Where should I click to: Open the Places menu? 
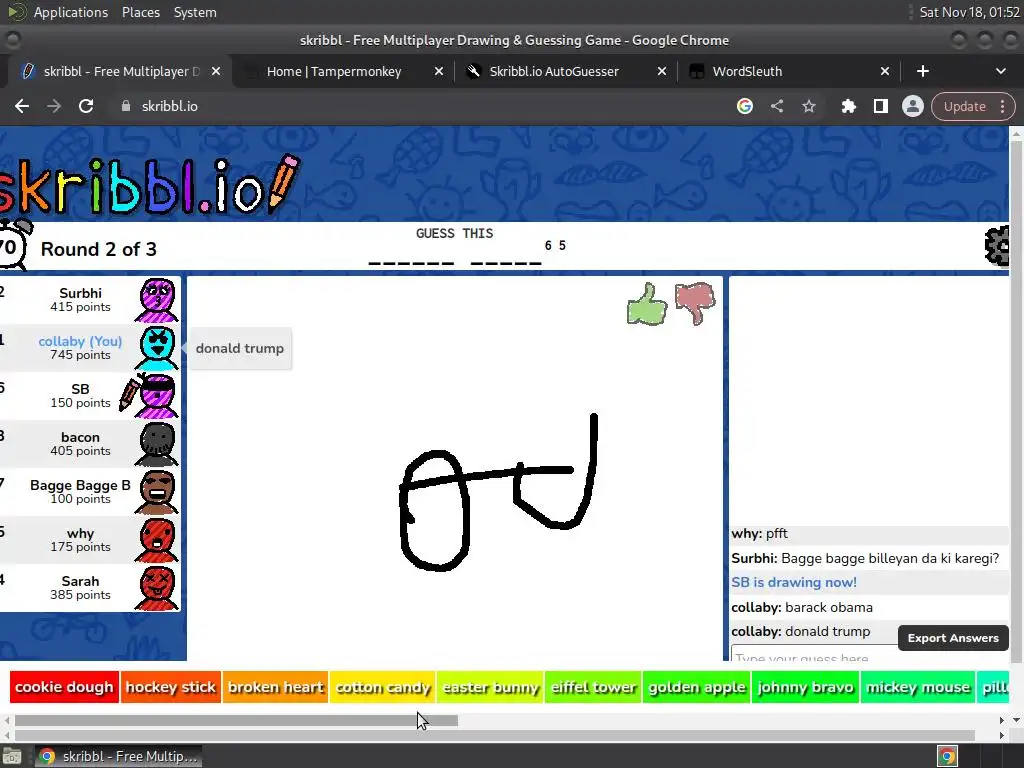pyautogui.click(x=140, y=12)
